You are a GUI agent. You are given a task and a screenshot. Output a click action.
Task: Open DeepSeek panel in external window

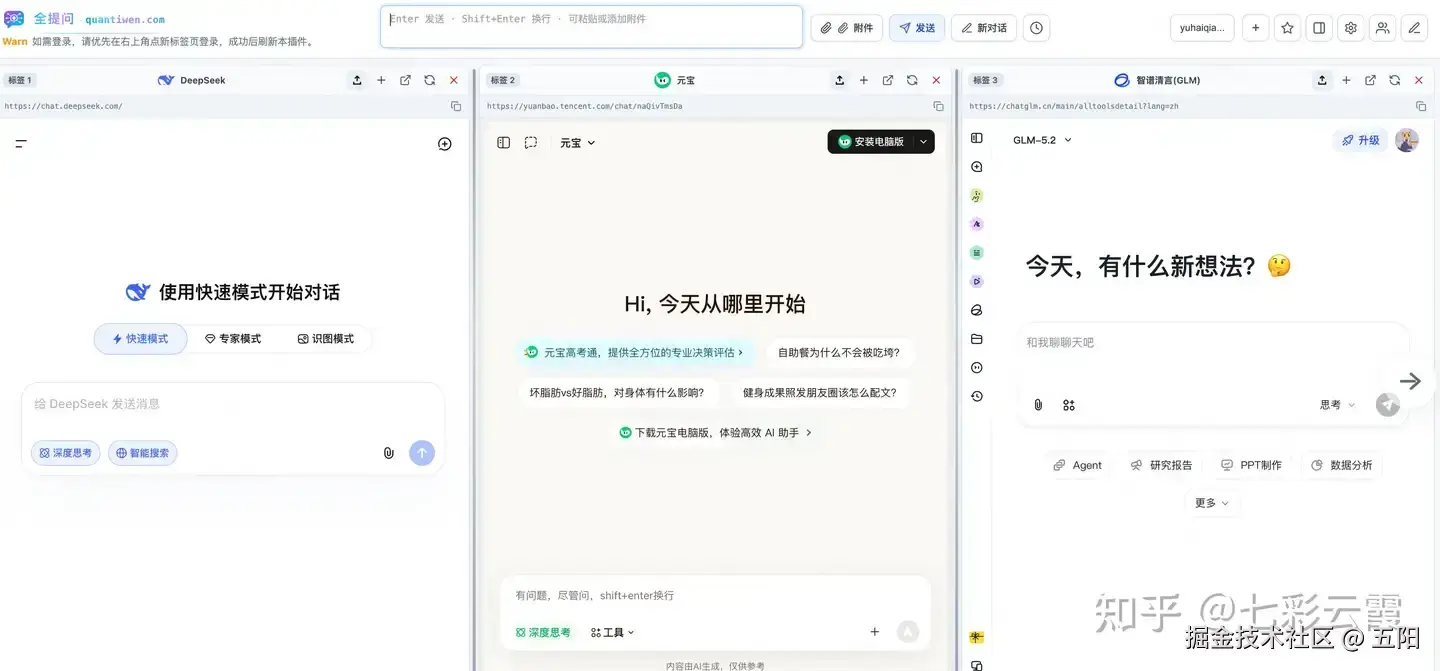(405, 80)
